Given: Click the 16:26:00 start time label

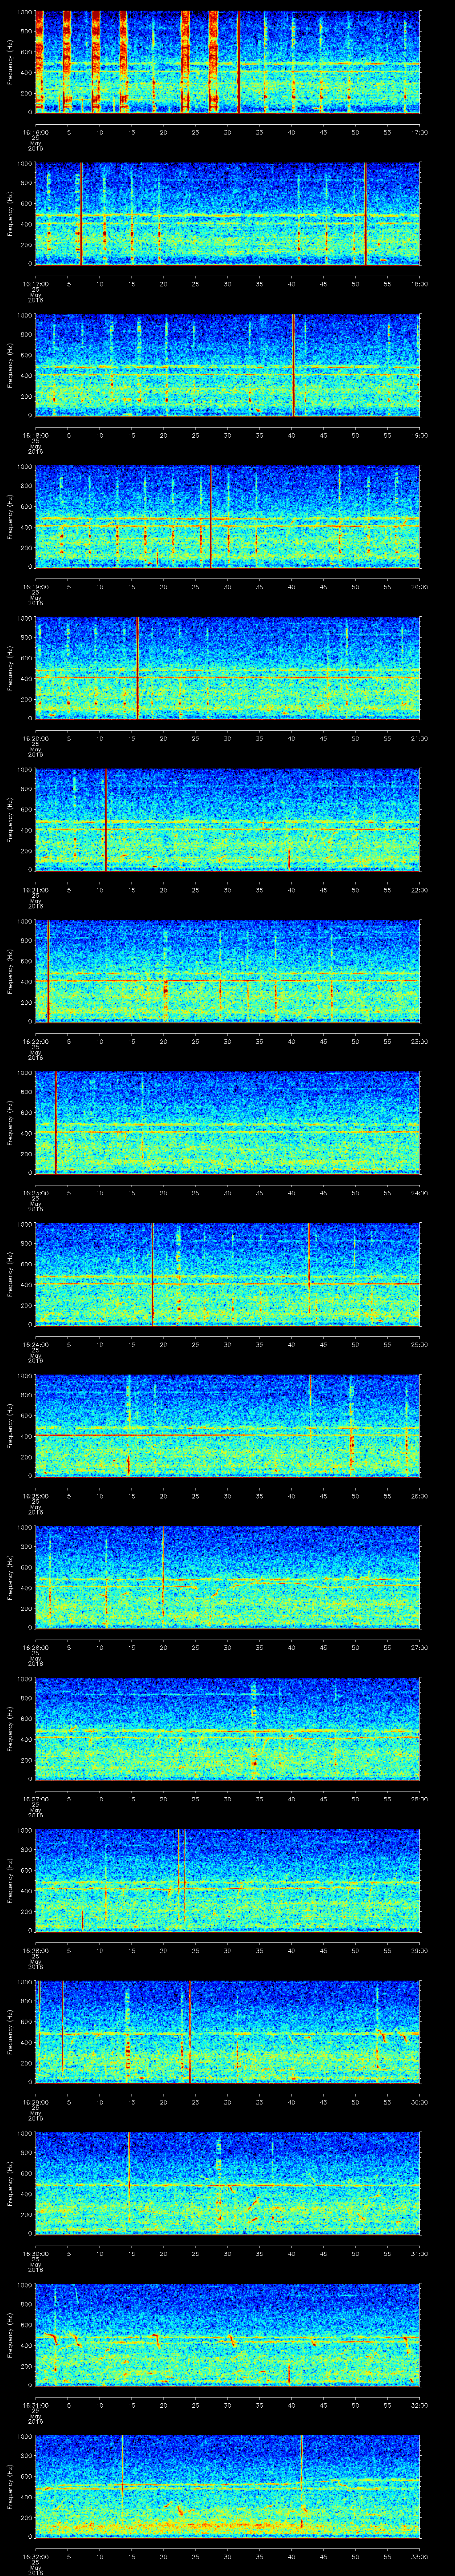Looking at the screenshot, I should [36, 1647].
